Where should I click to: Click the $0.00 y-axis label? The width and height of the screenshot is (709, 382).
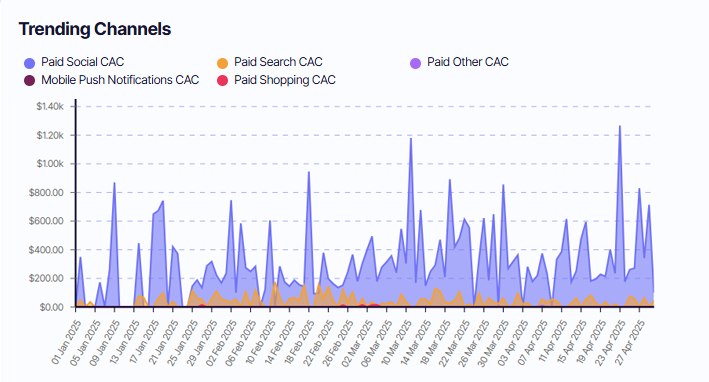coord(51,307)
